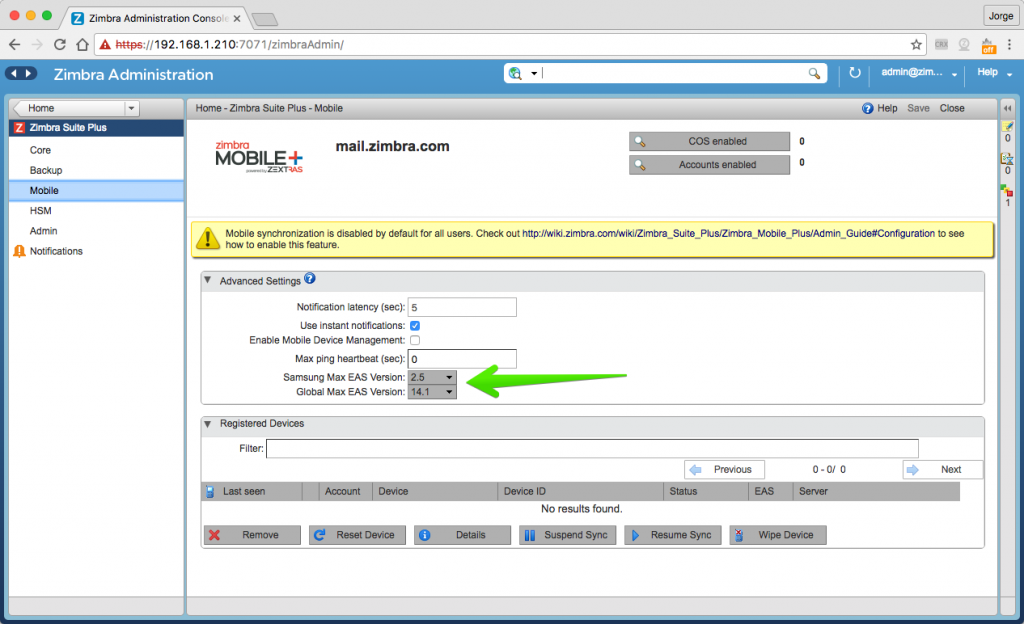The height and width of the screenshot is (624, 1024).
Task: Click the Last seen column device icon
Action: click(210, 491)
